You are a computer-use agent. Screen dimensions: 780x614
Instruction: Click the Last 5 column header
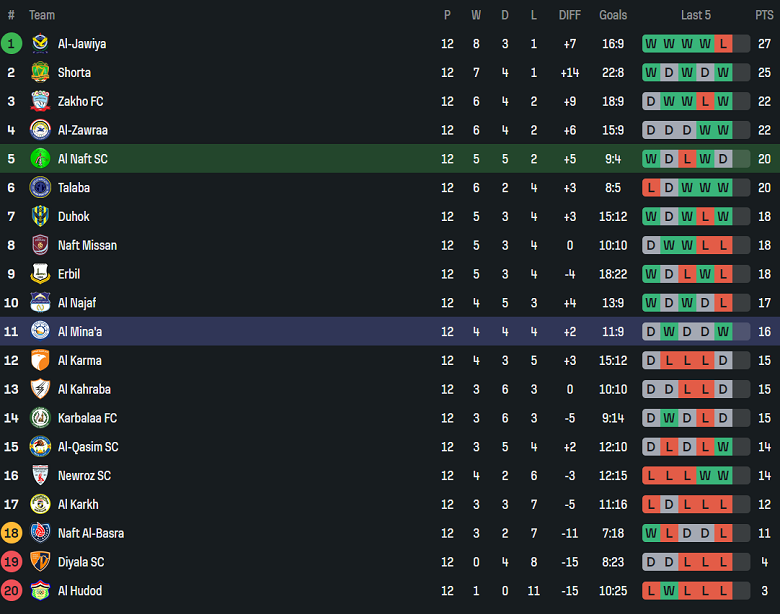[696, 15]
